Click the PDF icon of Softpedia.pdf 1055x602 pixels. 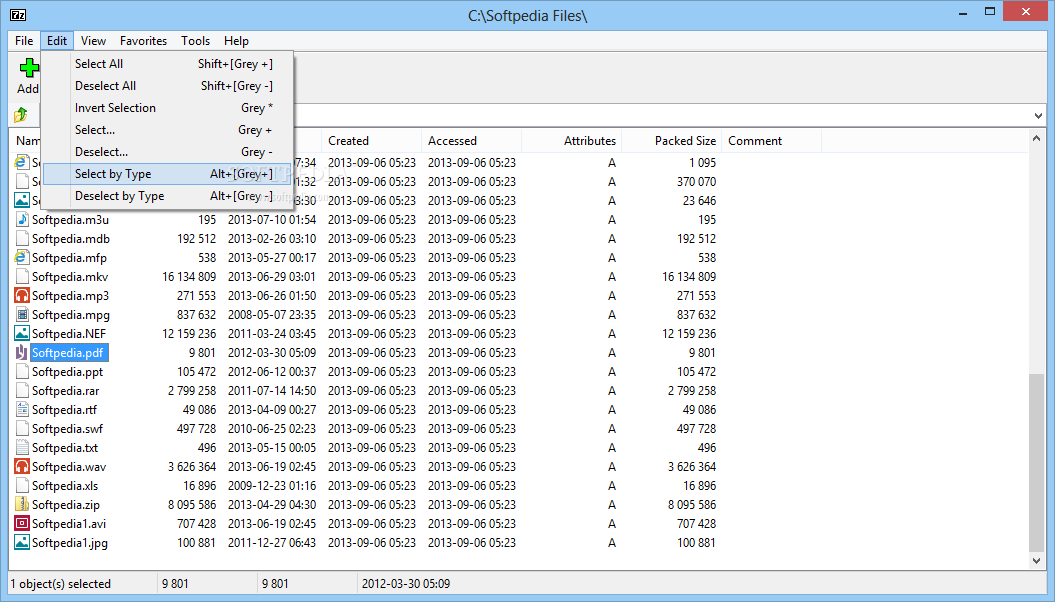22,352
